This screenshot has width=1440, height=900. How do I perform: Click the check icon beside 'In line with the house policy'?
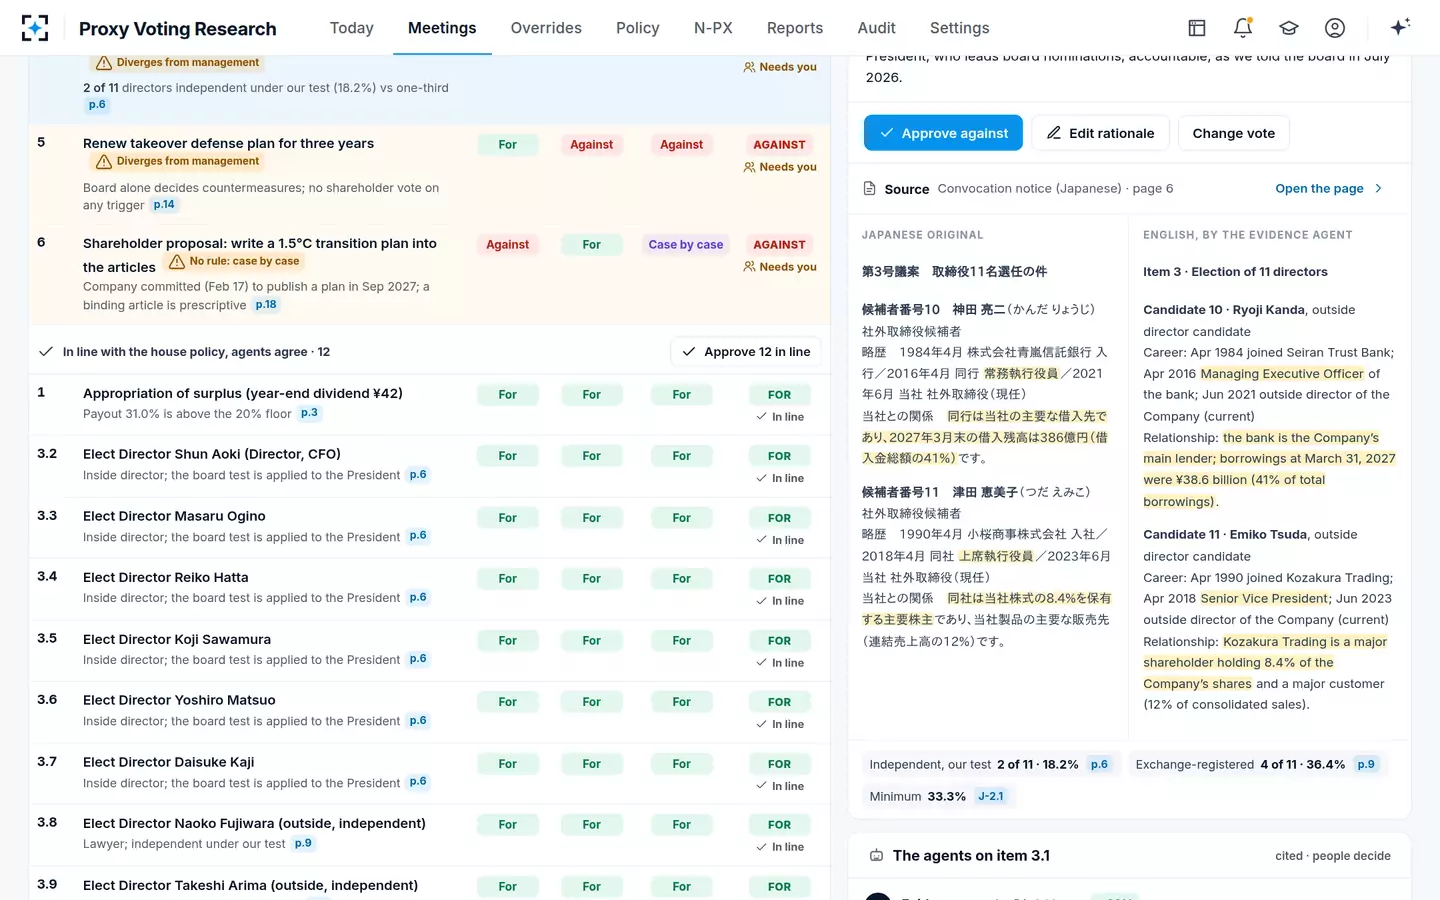point(45,351)
